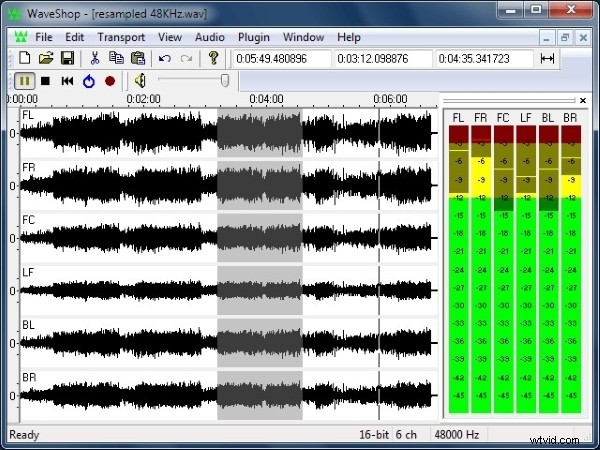Open the Edit menu

pos(74,37)
